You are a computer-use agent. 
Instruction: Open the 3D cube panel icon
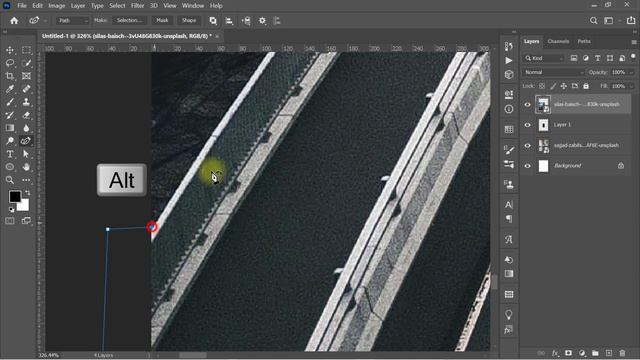509,74
